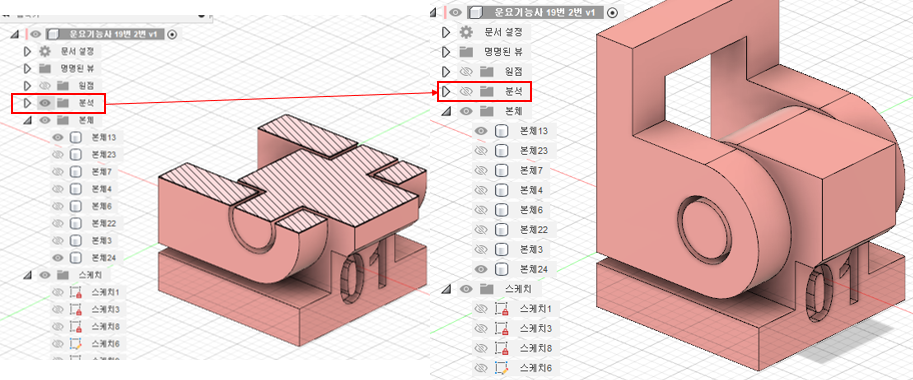Image resolution: width=913 pixels, height=380 pixels.
Task: Left browser: click 본체13 body icon
Action: [75, 137]
